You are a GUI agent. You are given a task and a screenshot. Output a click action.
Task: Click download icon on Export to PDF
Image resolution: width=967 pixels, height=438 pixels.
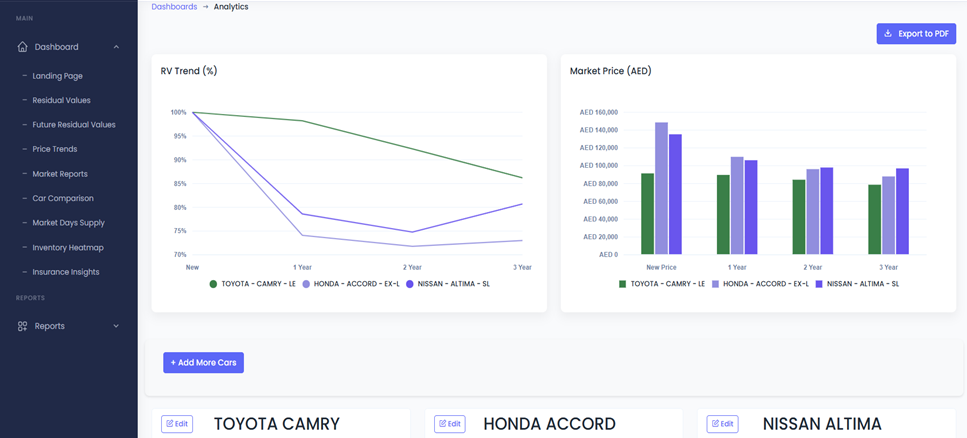(888, 34)
